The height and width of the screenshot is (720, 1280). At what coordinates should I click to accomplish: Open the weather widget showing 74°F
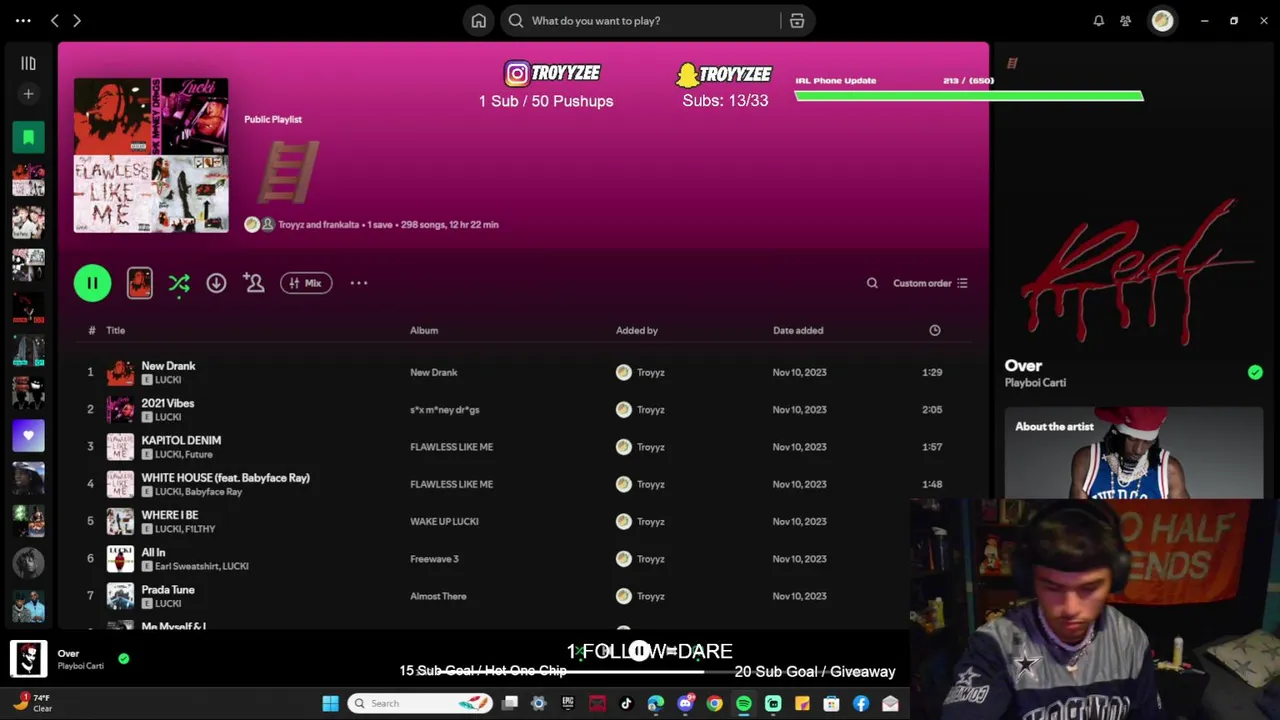point(32,703)
